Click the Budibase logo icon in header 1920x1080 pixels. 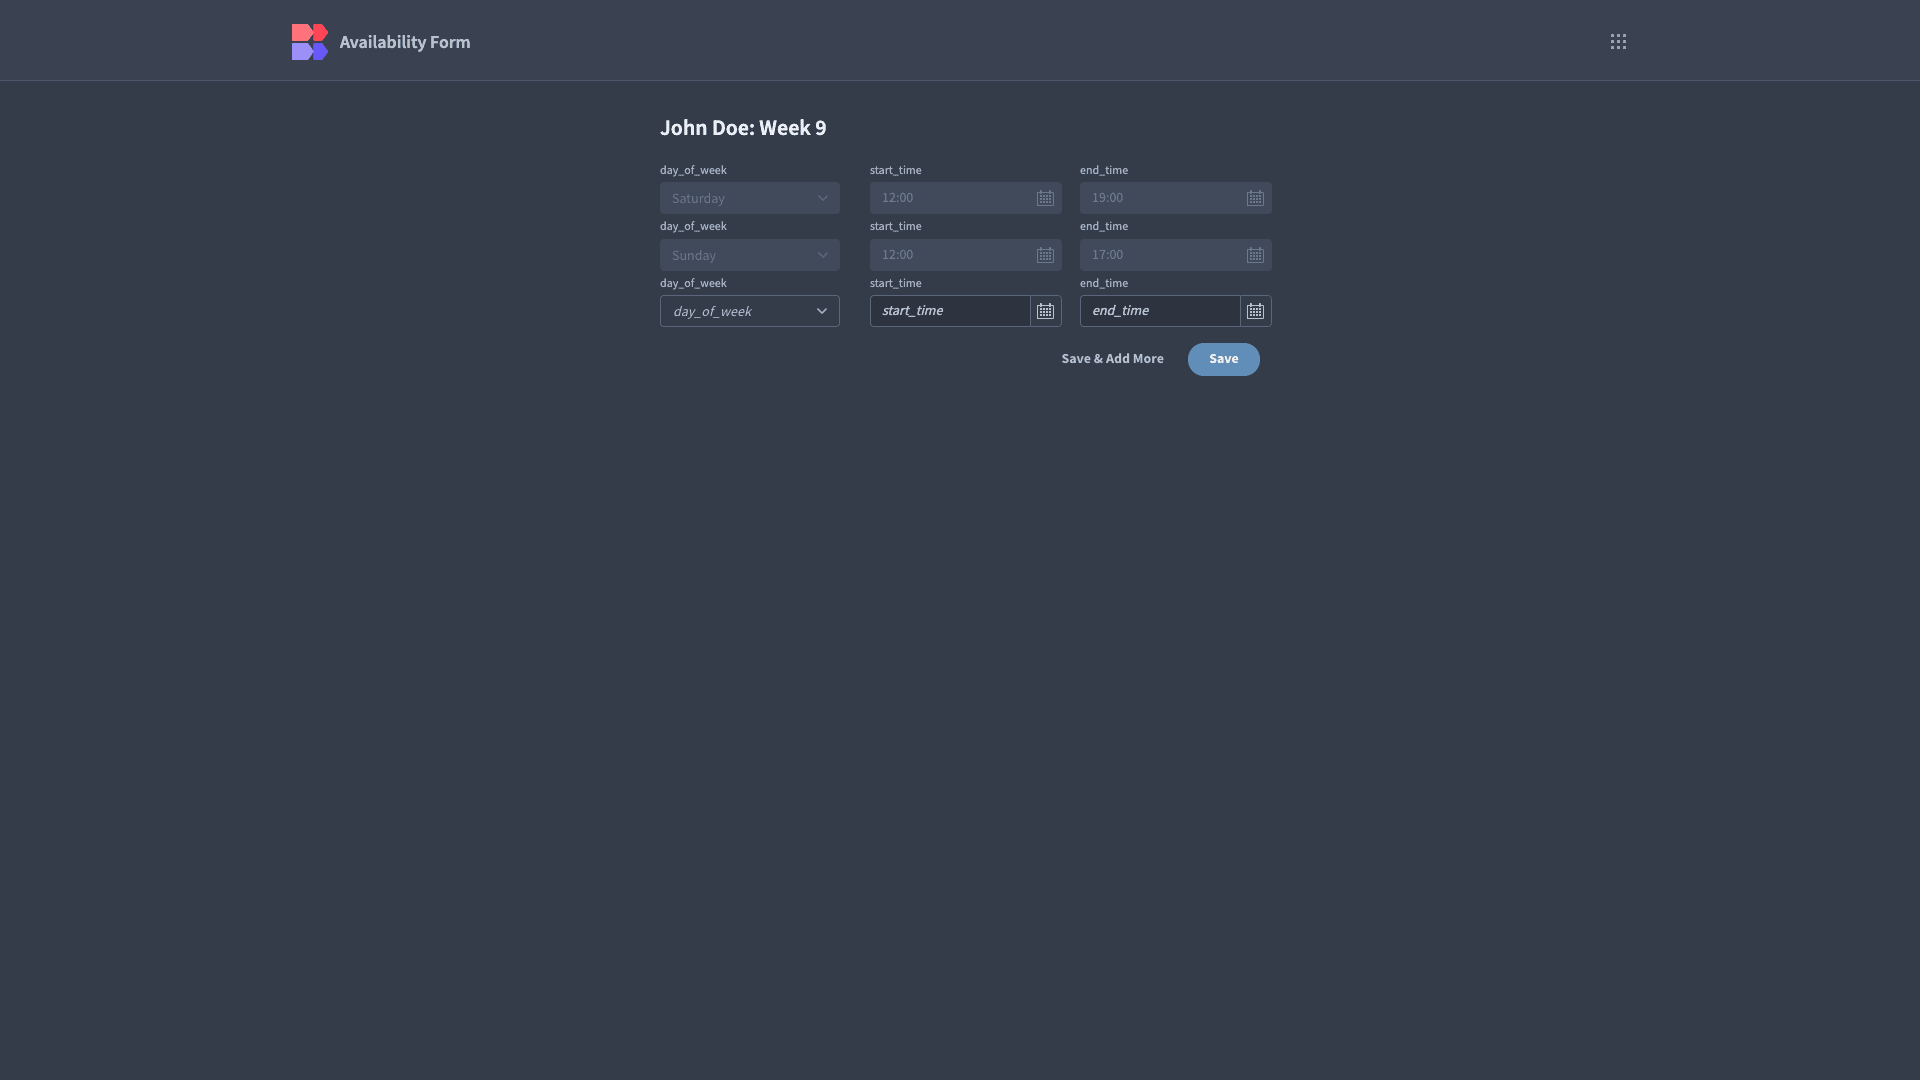pyautogui.click(x=309, y=42)
